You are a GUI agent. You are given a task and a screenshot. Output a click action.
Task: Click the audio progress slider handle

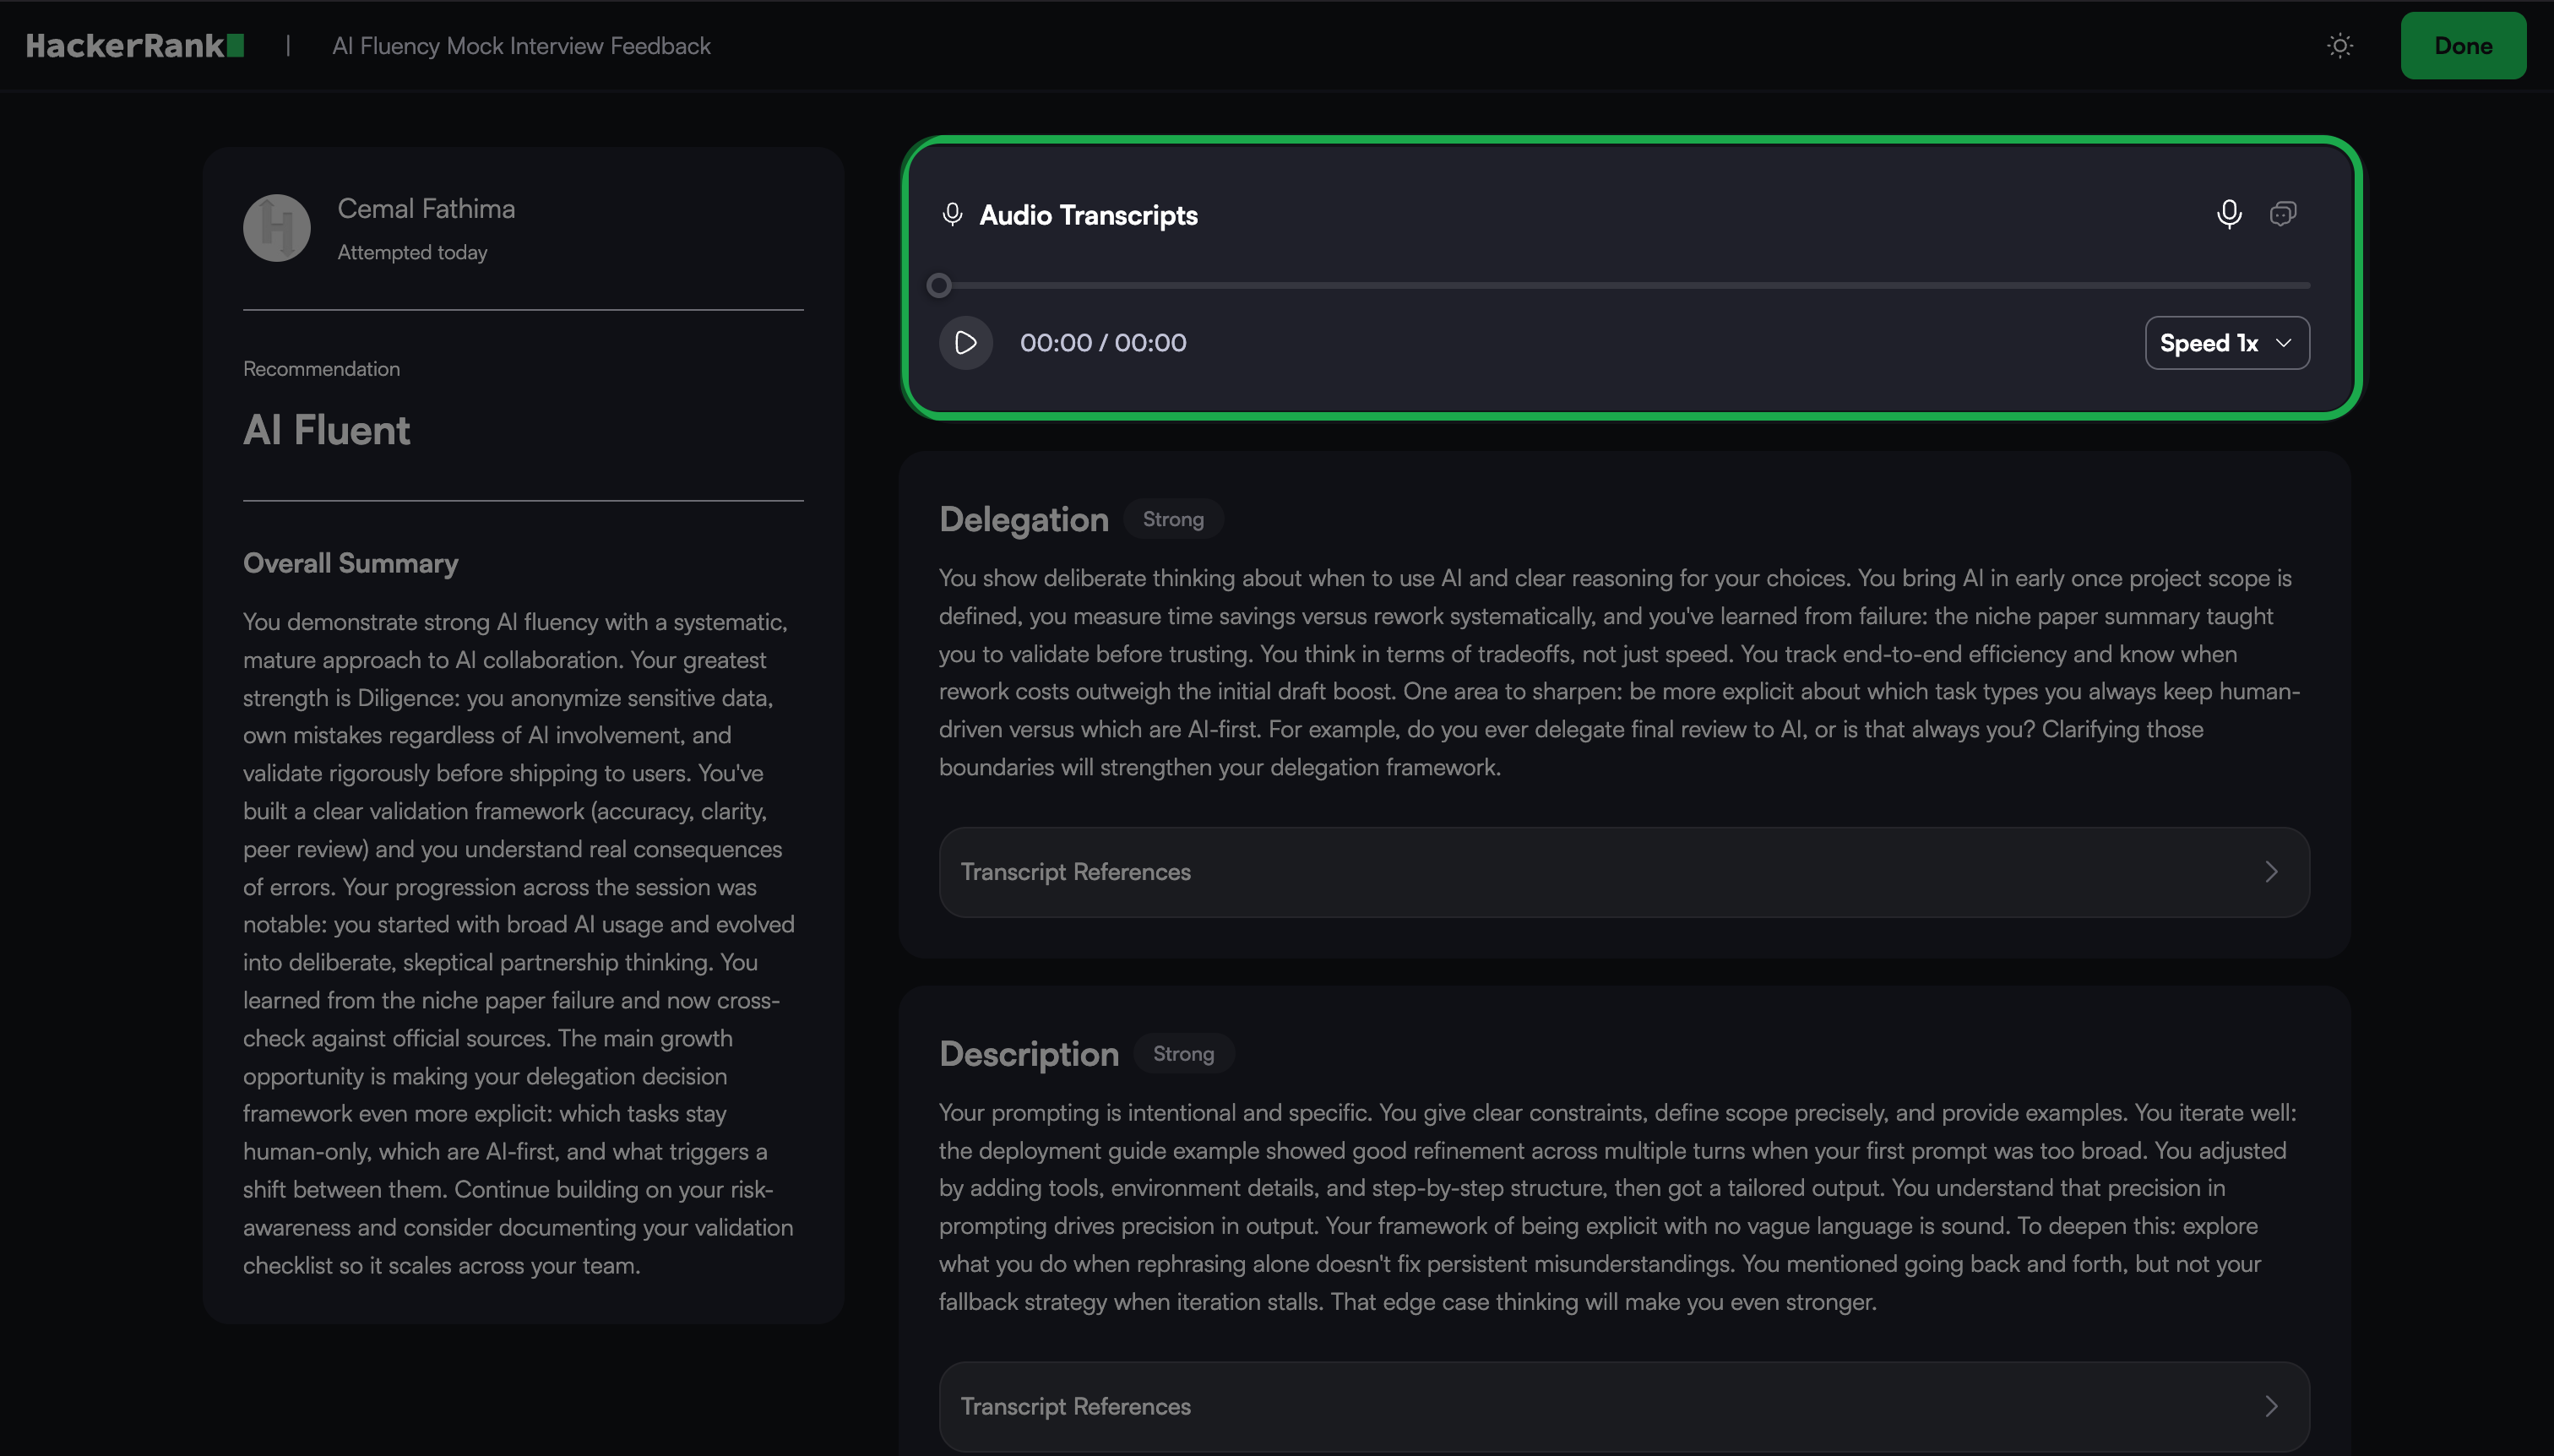coord(938,286)
